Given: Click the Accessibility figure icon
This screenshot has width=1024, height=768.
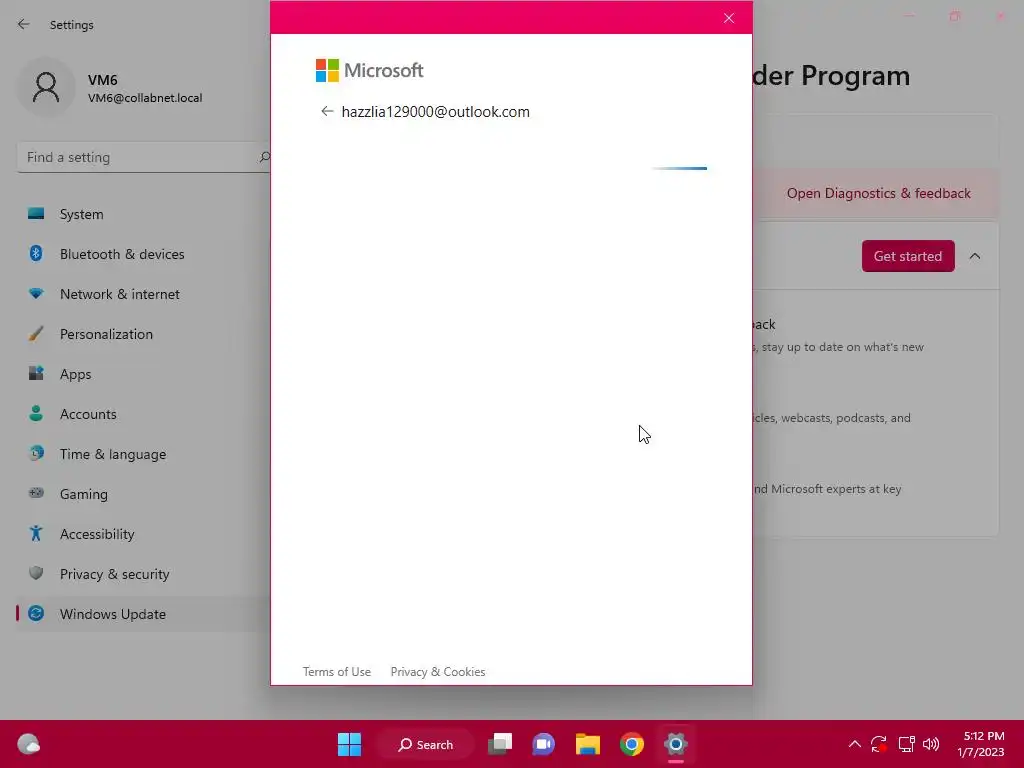Looking at the screenshot, I should point(36,534).
